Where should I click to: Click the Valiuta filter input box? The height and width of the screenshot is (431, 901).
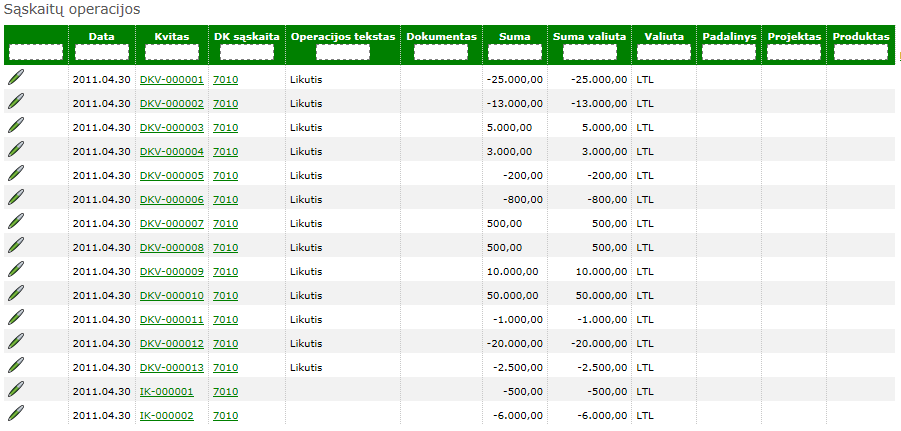point(664,52)
